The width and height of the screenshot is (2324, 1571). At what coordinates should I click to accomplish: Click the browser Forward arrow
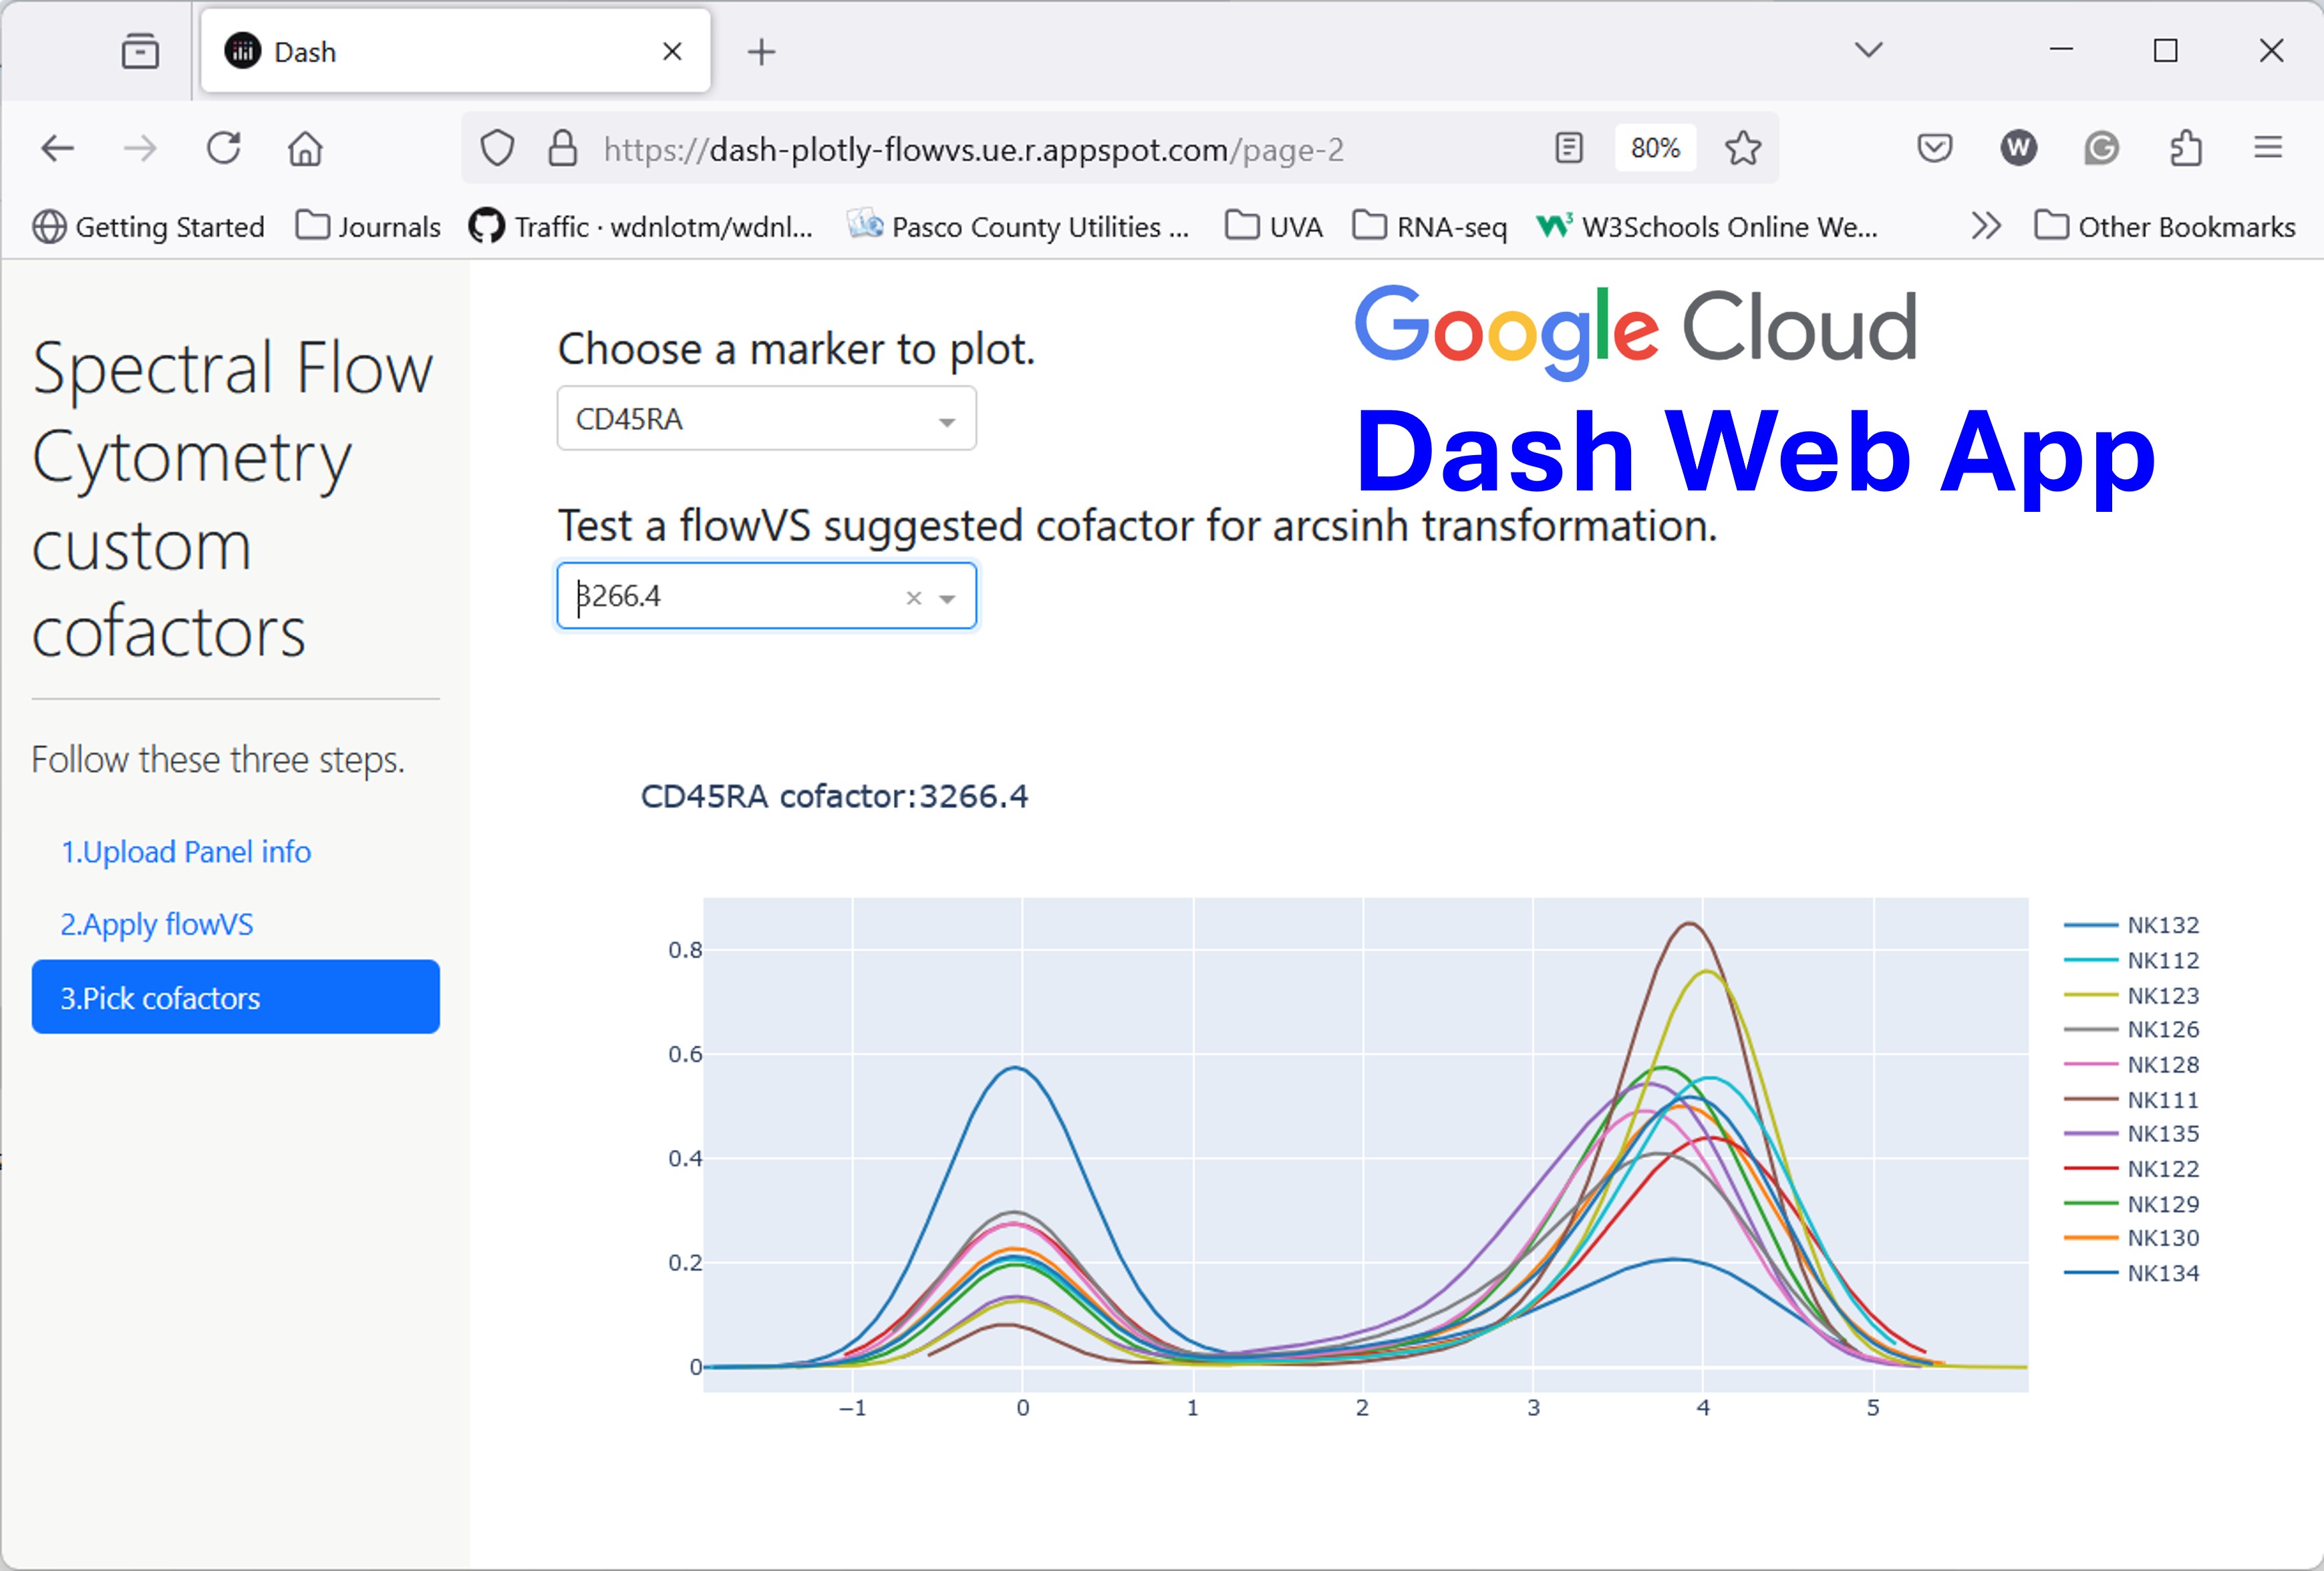click(x=140, y=149)
